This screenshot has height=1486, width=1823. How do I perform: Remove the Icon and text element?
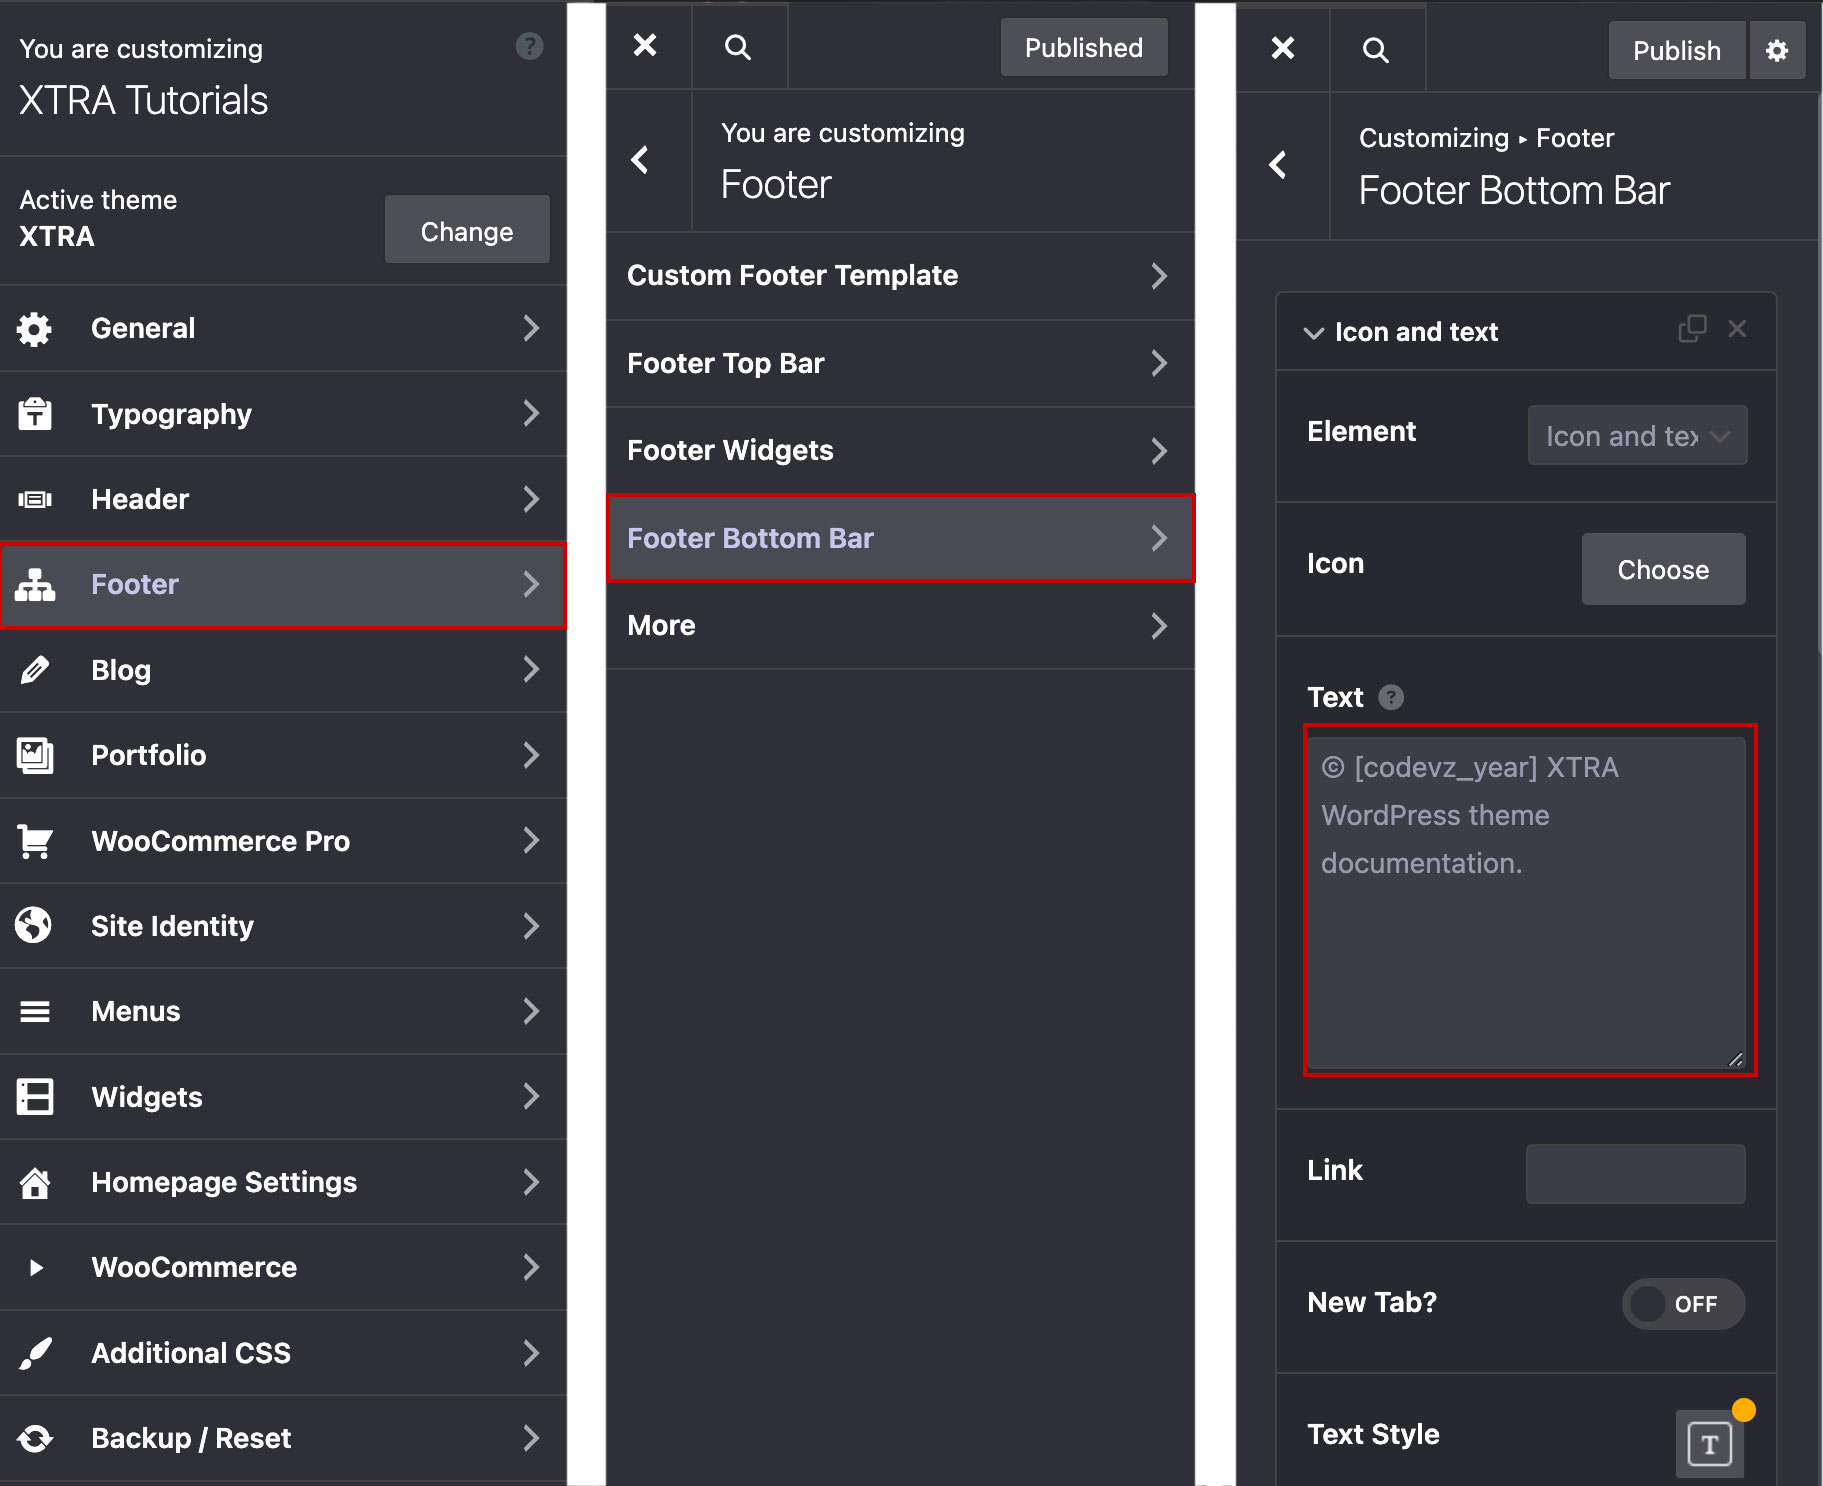point(1737,329)
